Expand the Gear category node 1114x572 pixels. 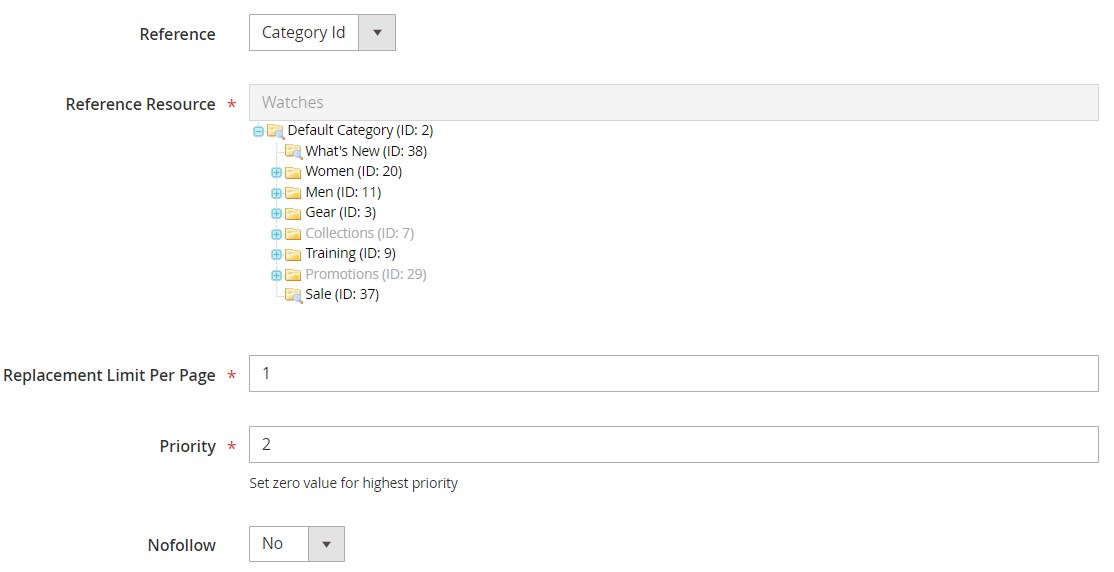(276, 213)
